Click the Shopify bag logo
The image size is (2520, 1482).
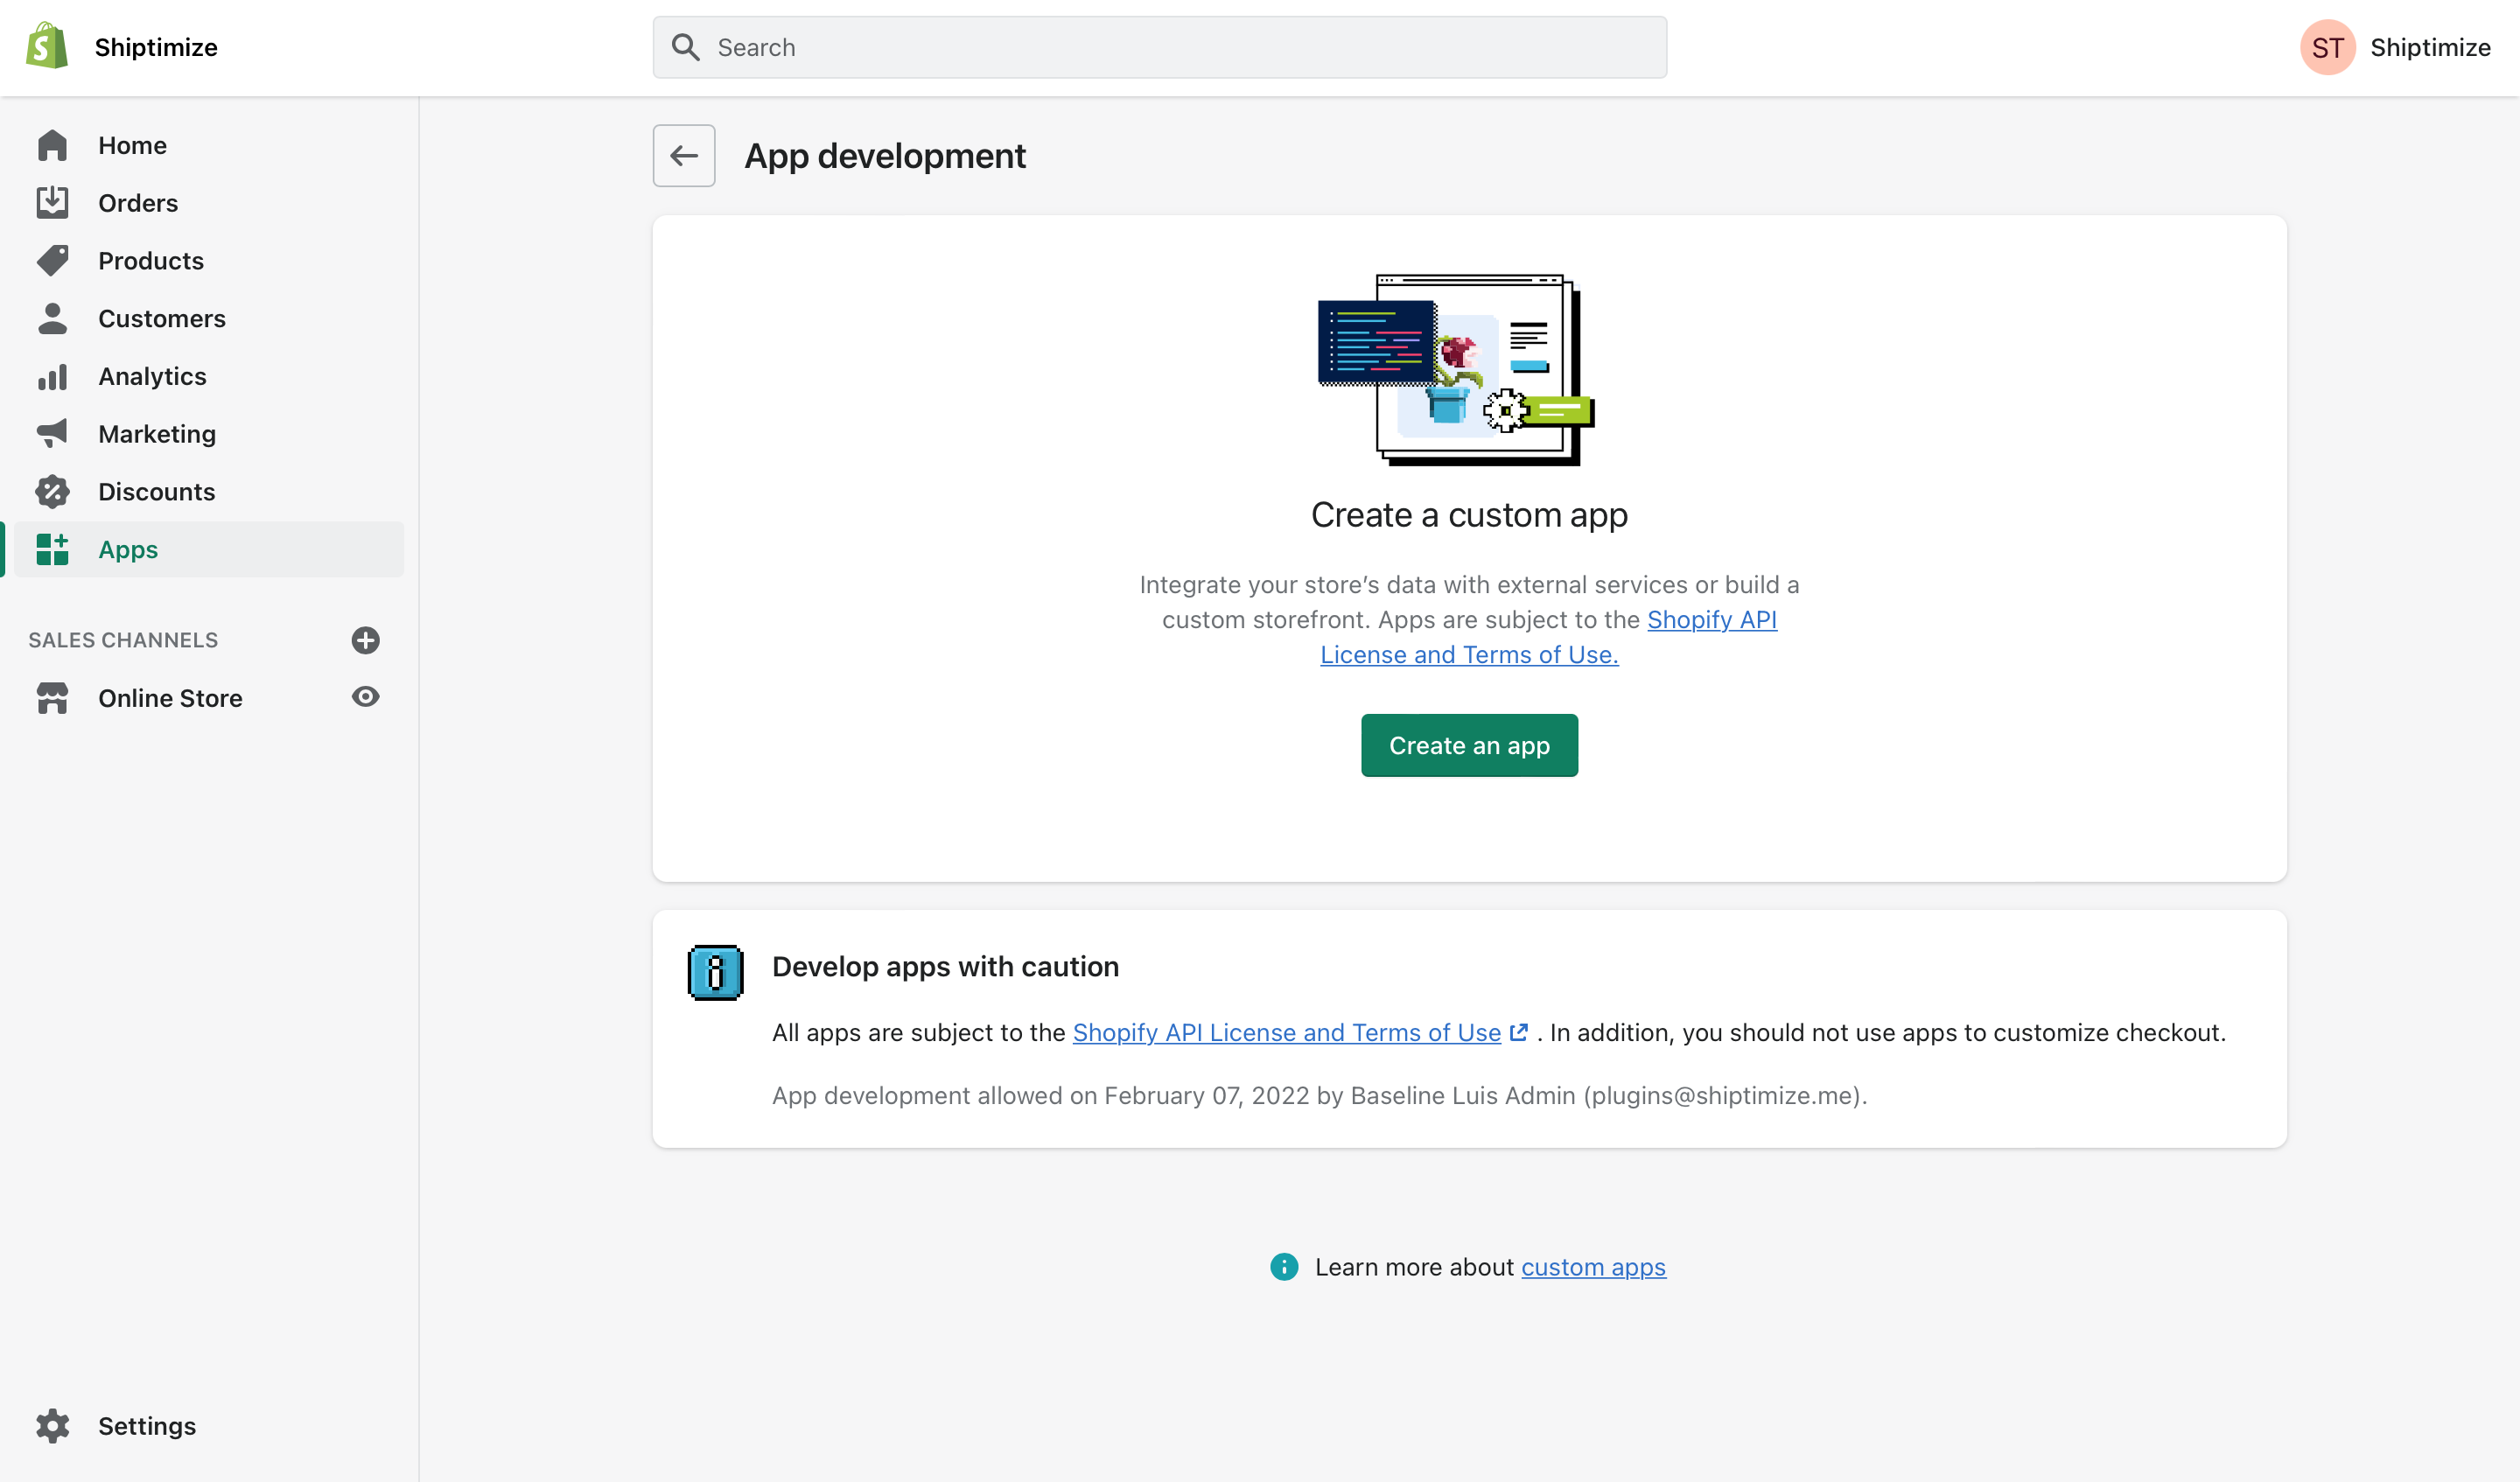47,46
